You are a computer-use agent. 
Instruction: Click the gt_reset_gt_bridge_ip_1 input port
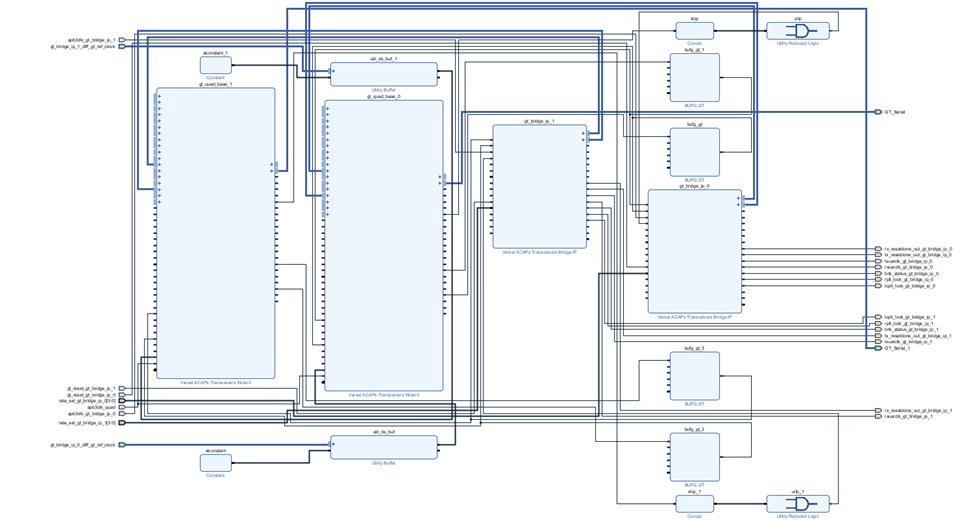pyautogui.click(x=122, y=389)
